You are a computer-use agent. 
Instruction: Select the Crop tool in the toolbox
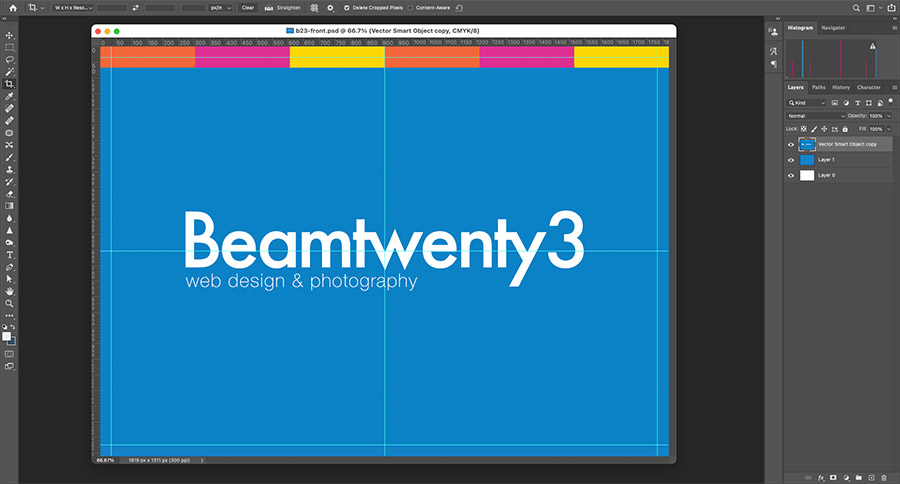tap(9, 84)
